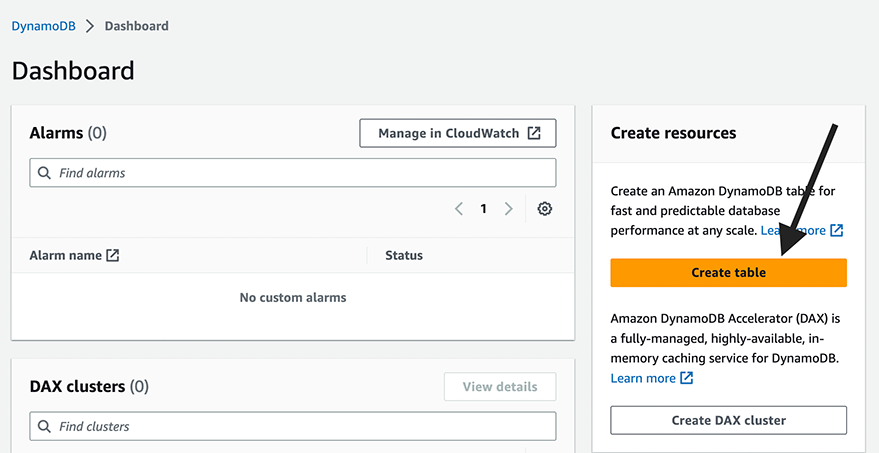Click the Create DAX cluster button
Screen dimensions: 879x453
click(x=728, y=420)
